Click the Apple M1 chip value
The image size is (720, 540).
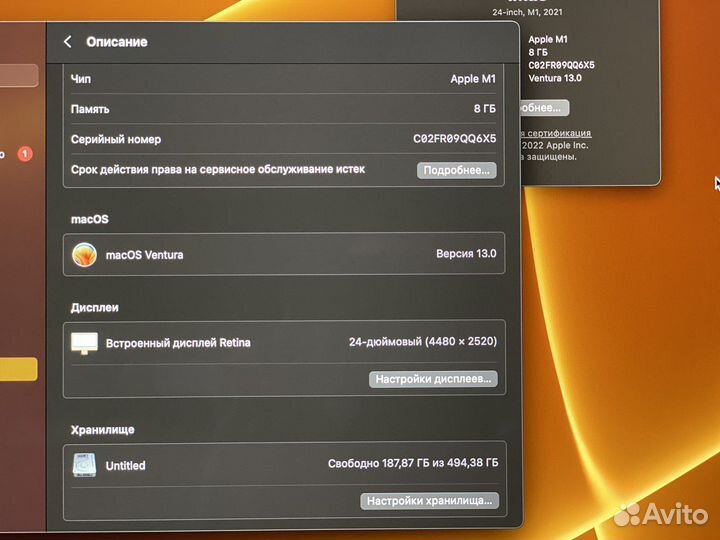tap(473, 79)
